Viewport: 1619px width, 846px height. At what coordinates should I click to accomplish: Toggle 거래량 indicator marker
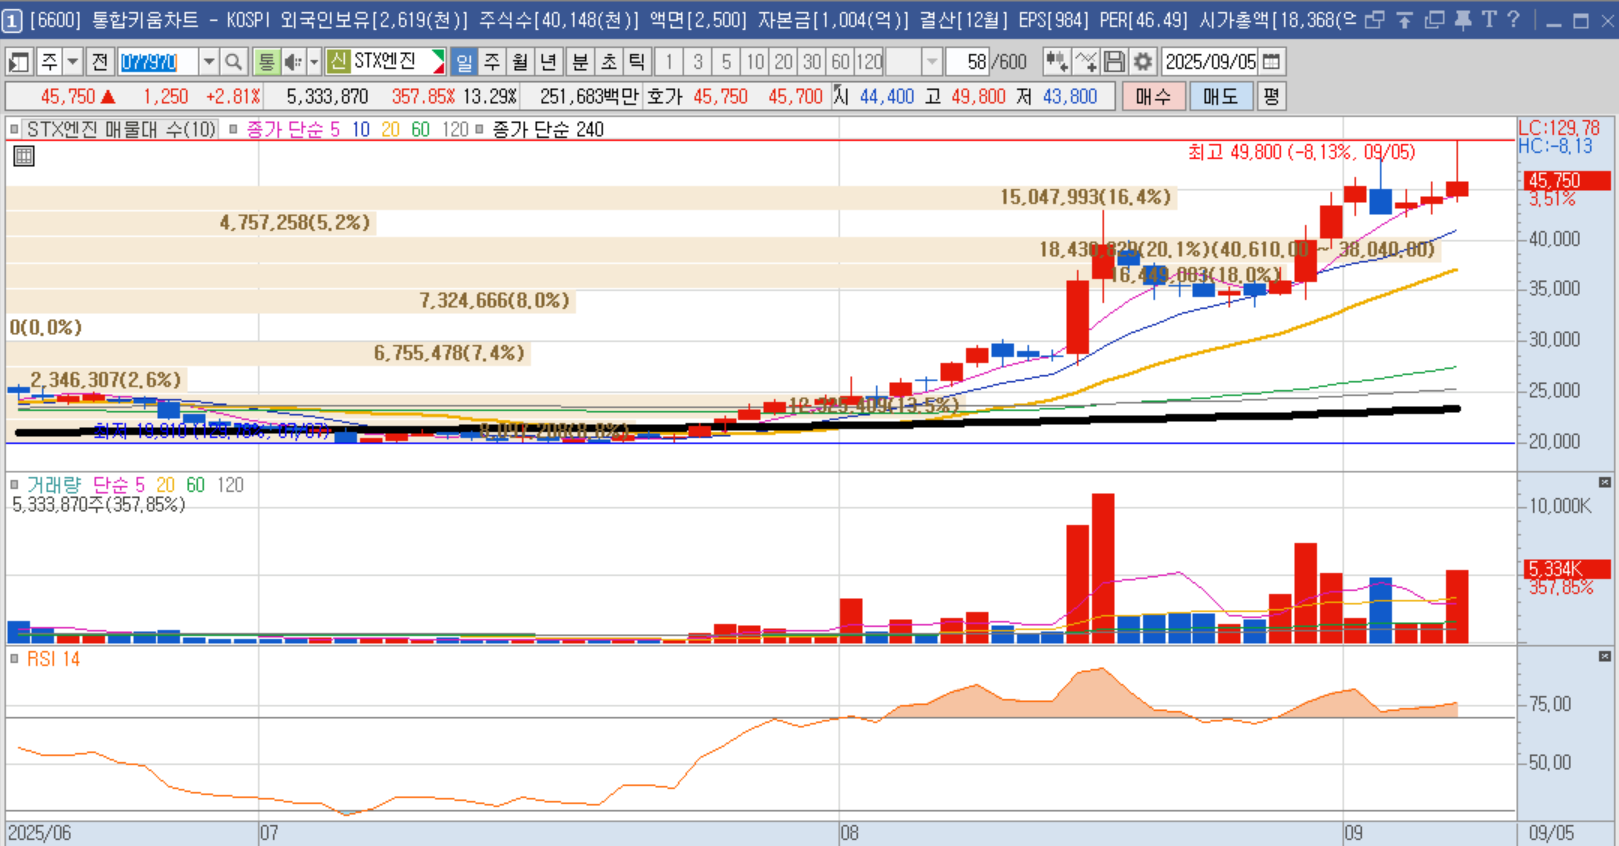point(14,485)
